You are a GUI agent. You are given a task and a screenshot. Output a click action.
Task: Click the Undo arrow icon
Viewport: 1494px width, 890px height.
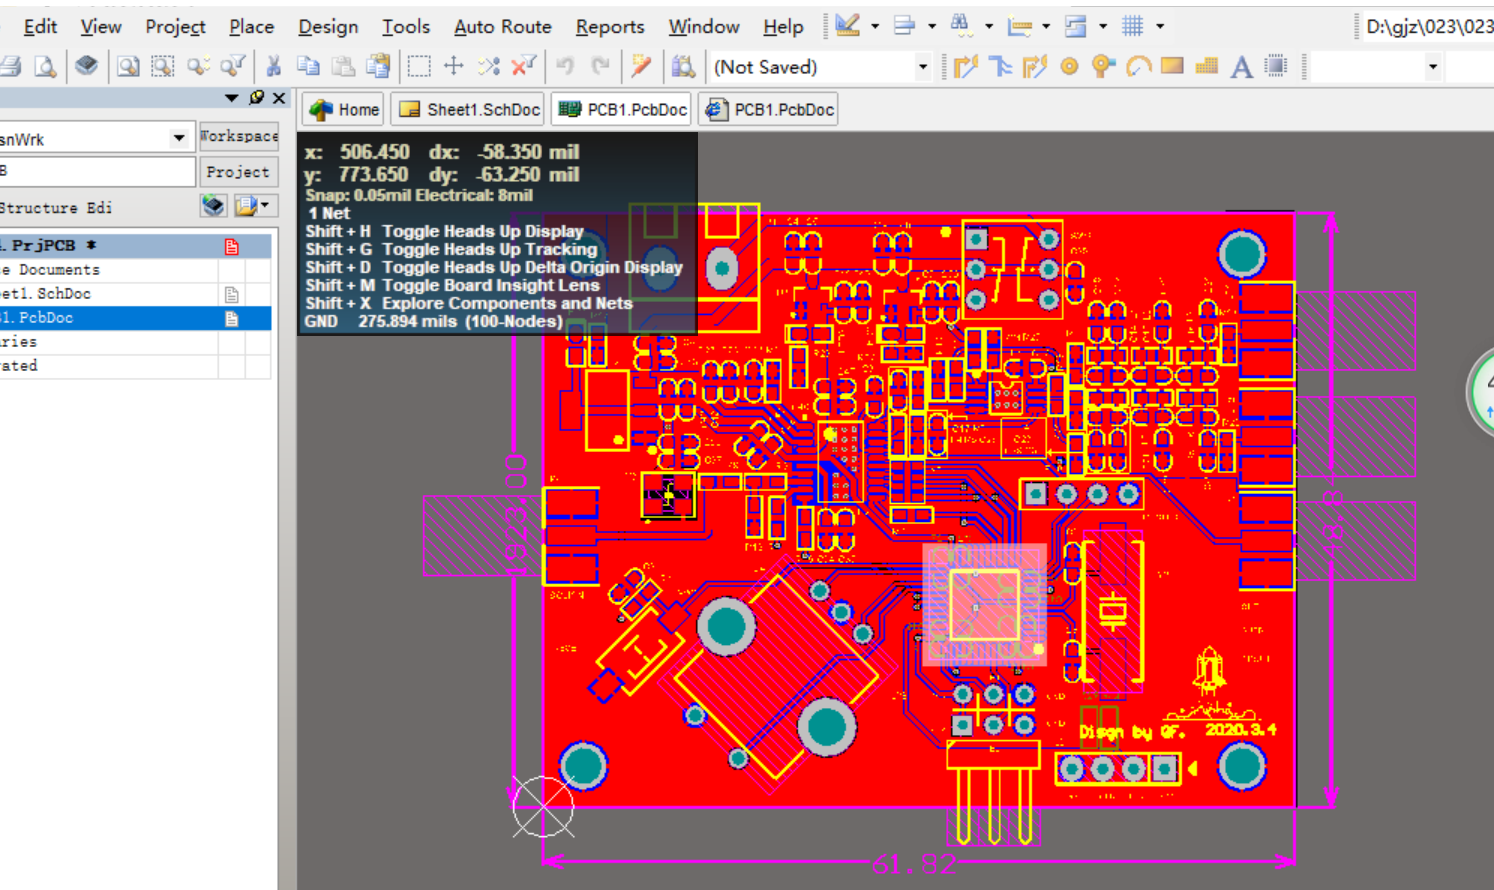[565, 67]
